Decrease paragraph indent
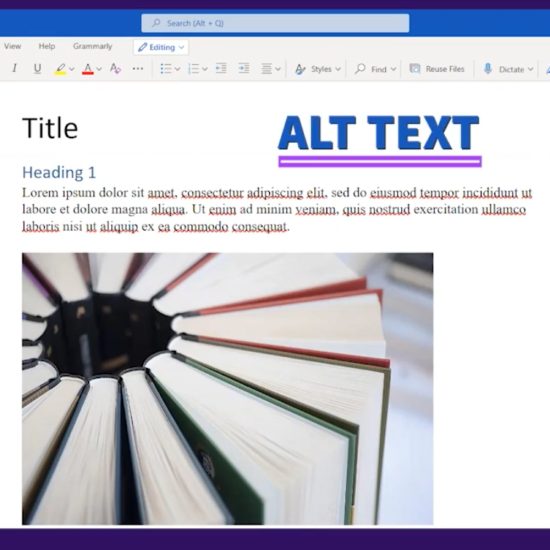 click(221, 68)
